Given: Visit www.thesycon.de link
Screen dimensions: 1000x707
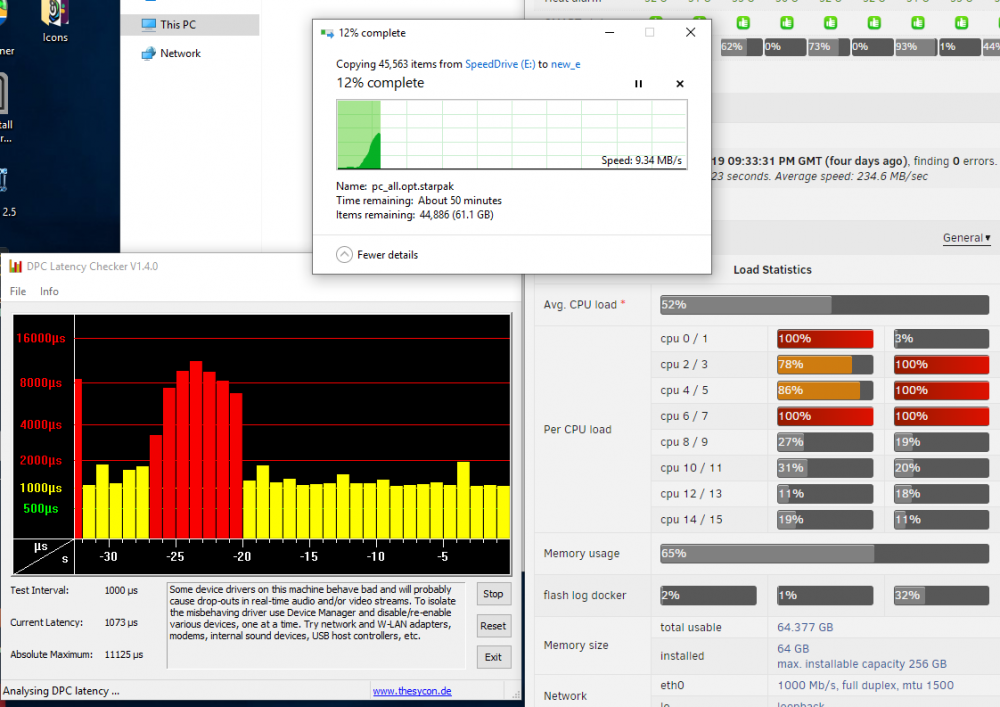Looking at the screenshot, I should coord(412,691).
